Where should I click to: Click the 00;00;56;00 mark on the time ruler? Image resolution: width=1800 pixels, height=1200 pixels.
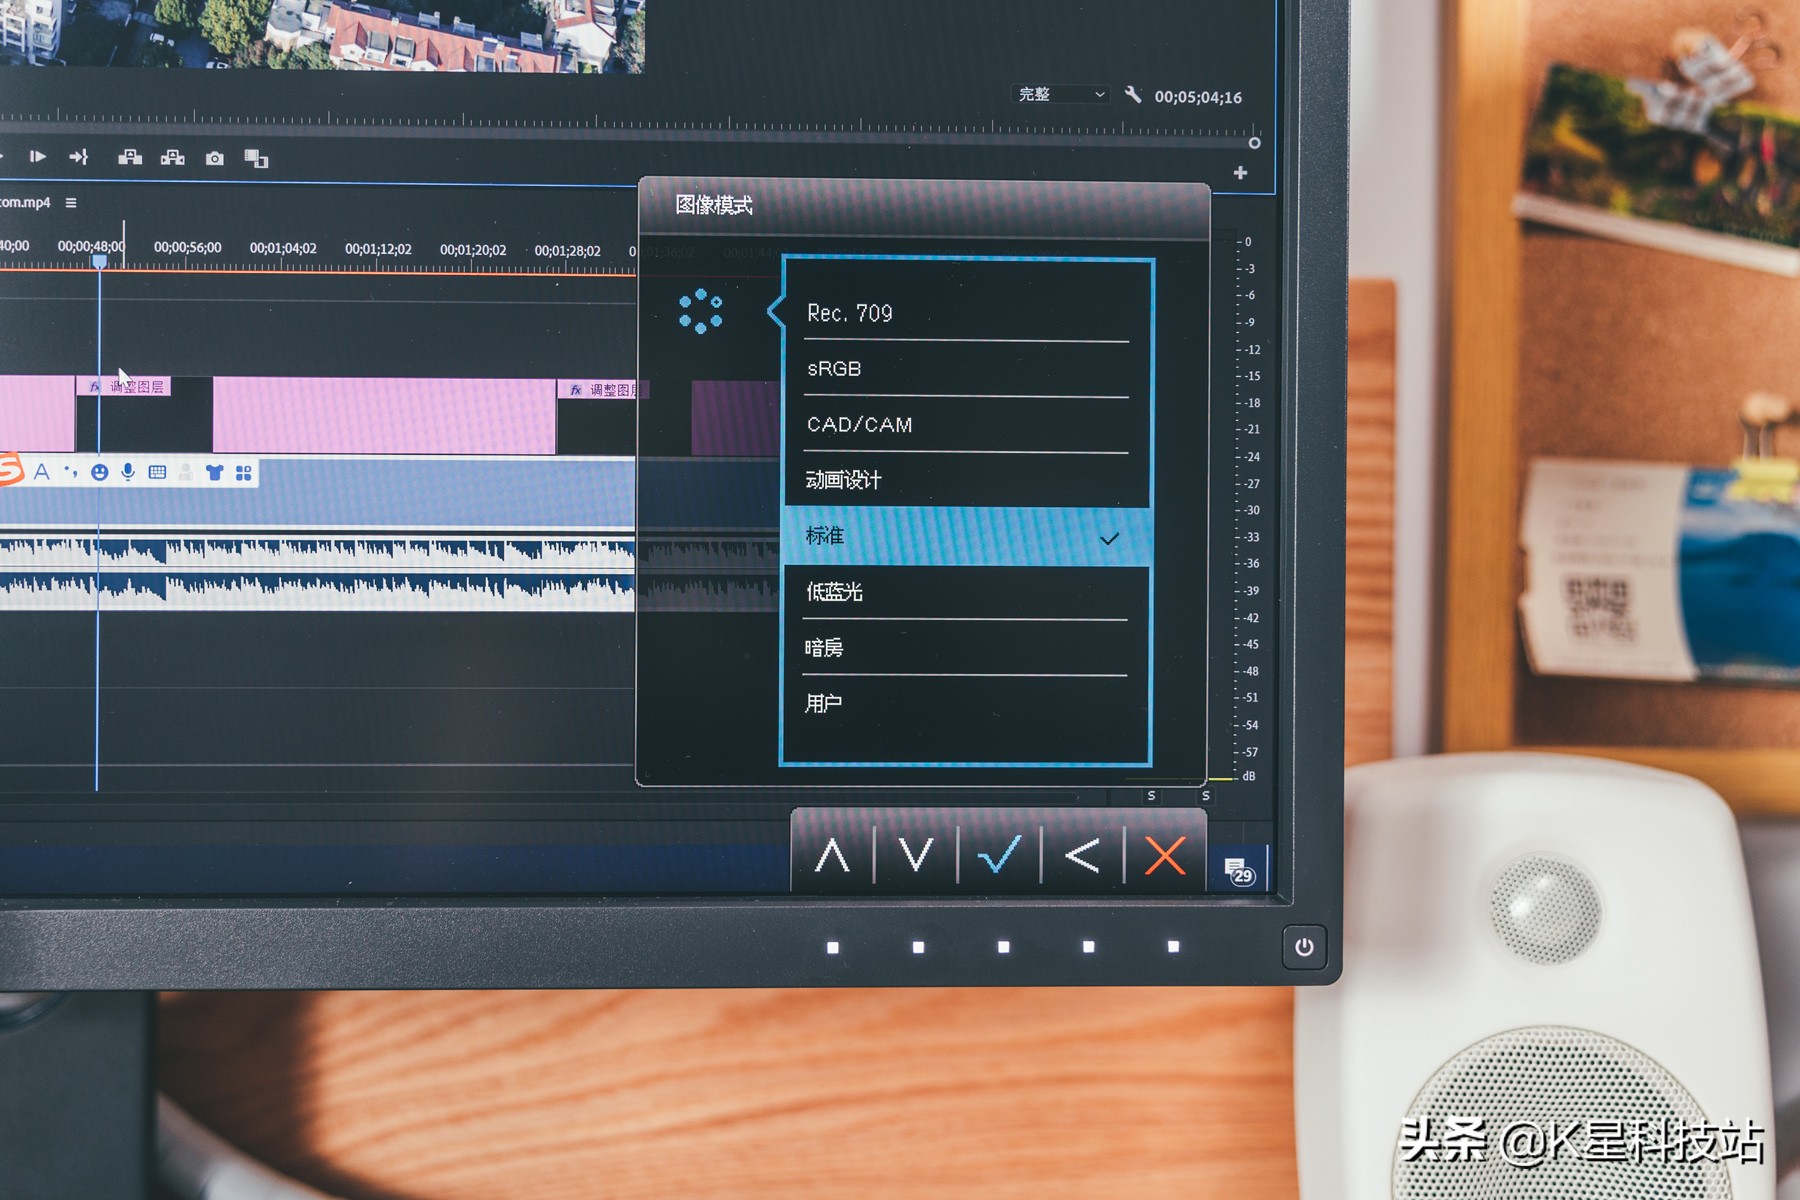point(188,248)
